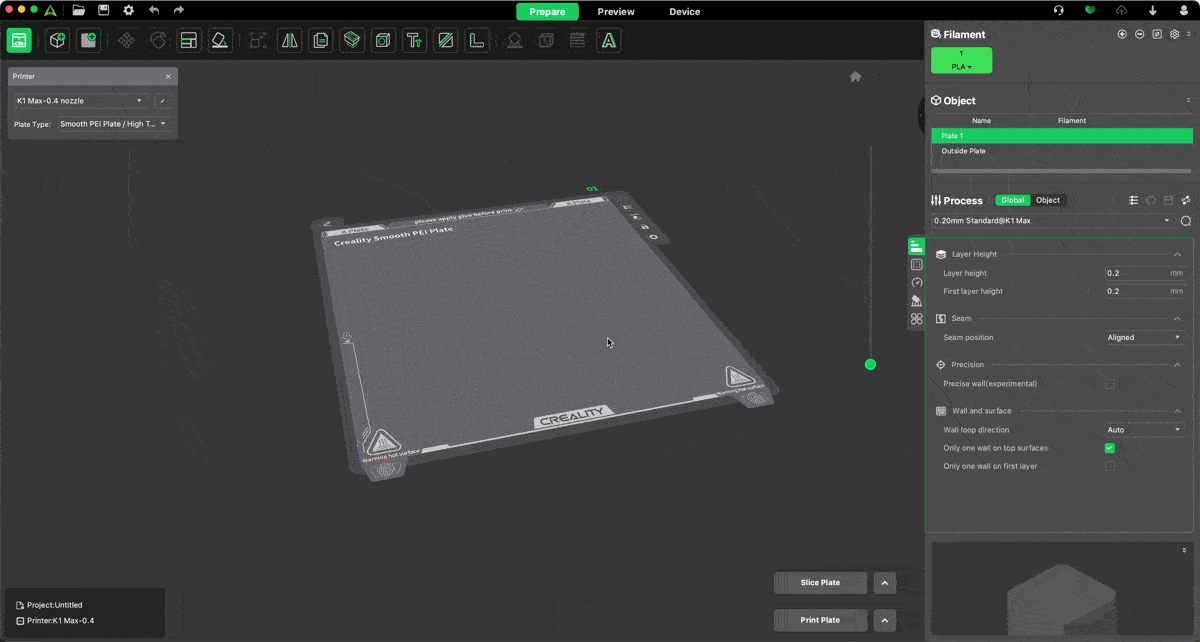Screen dimensions: 1200x642
Task: Enable Precise wall (experimental) checkbox
Action: (1110, 384)
